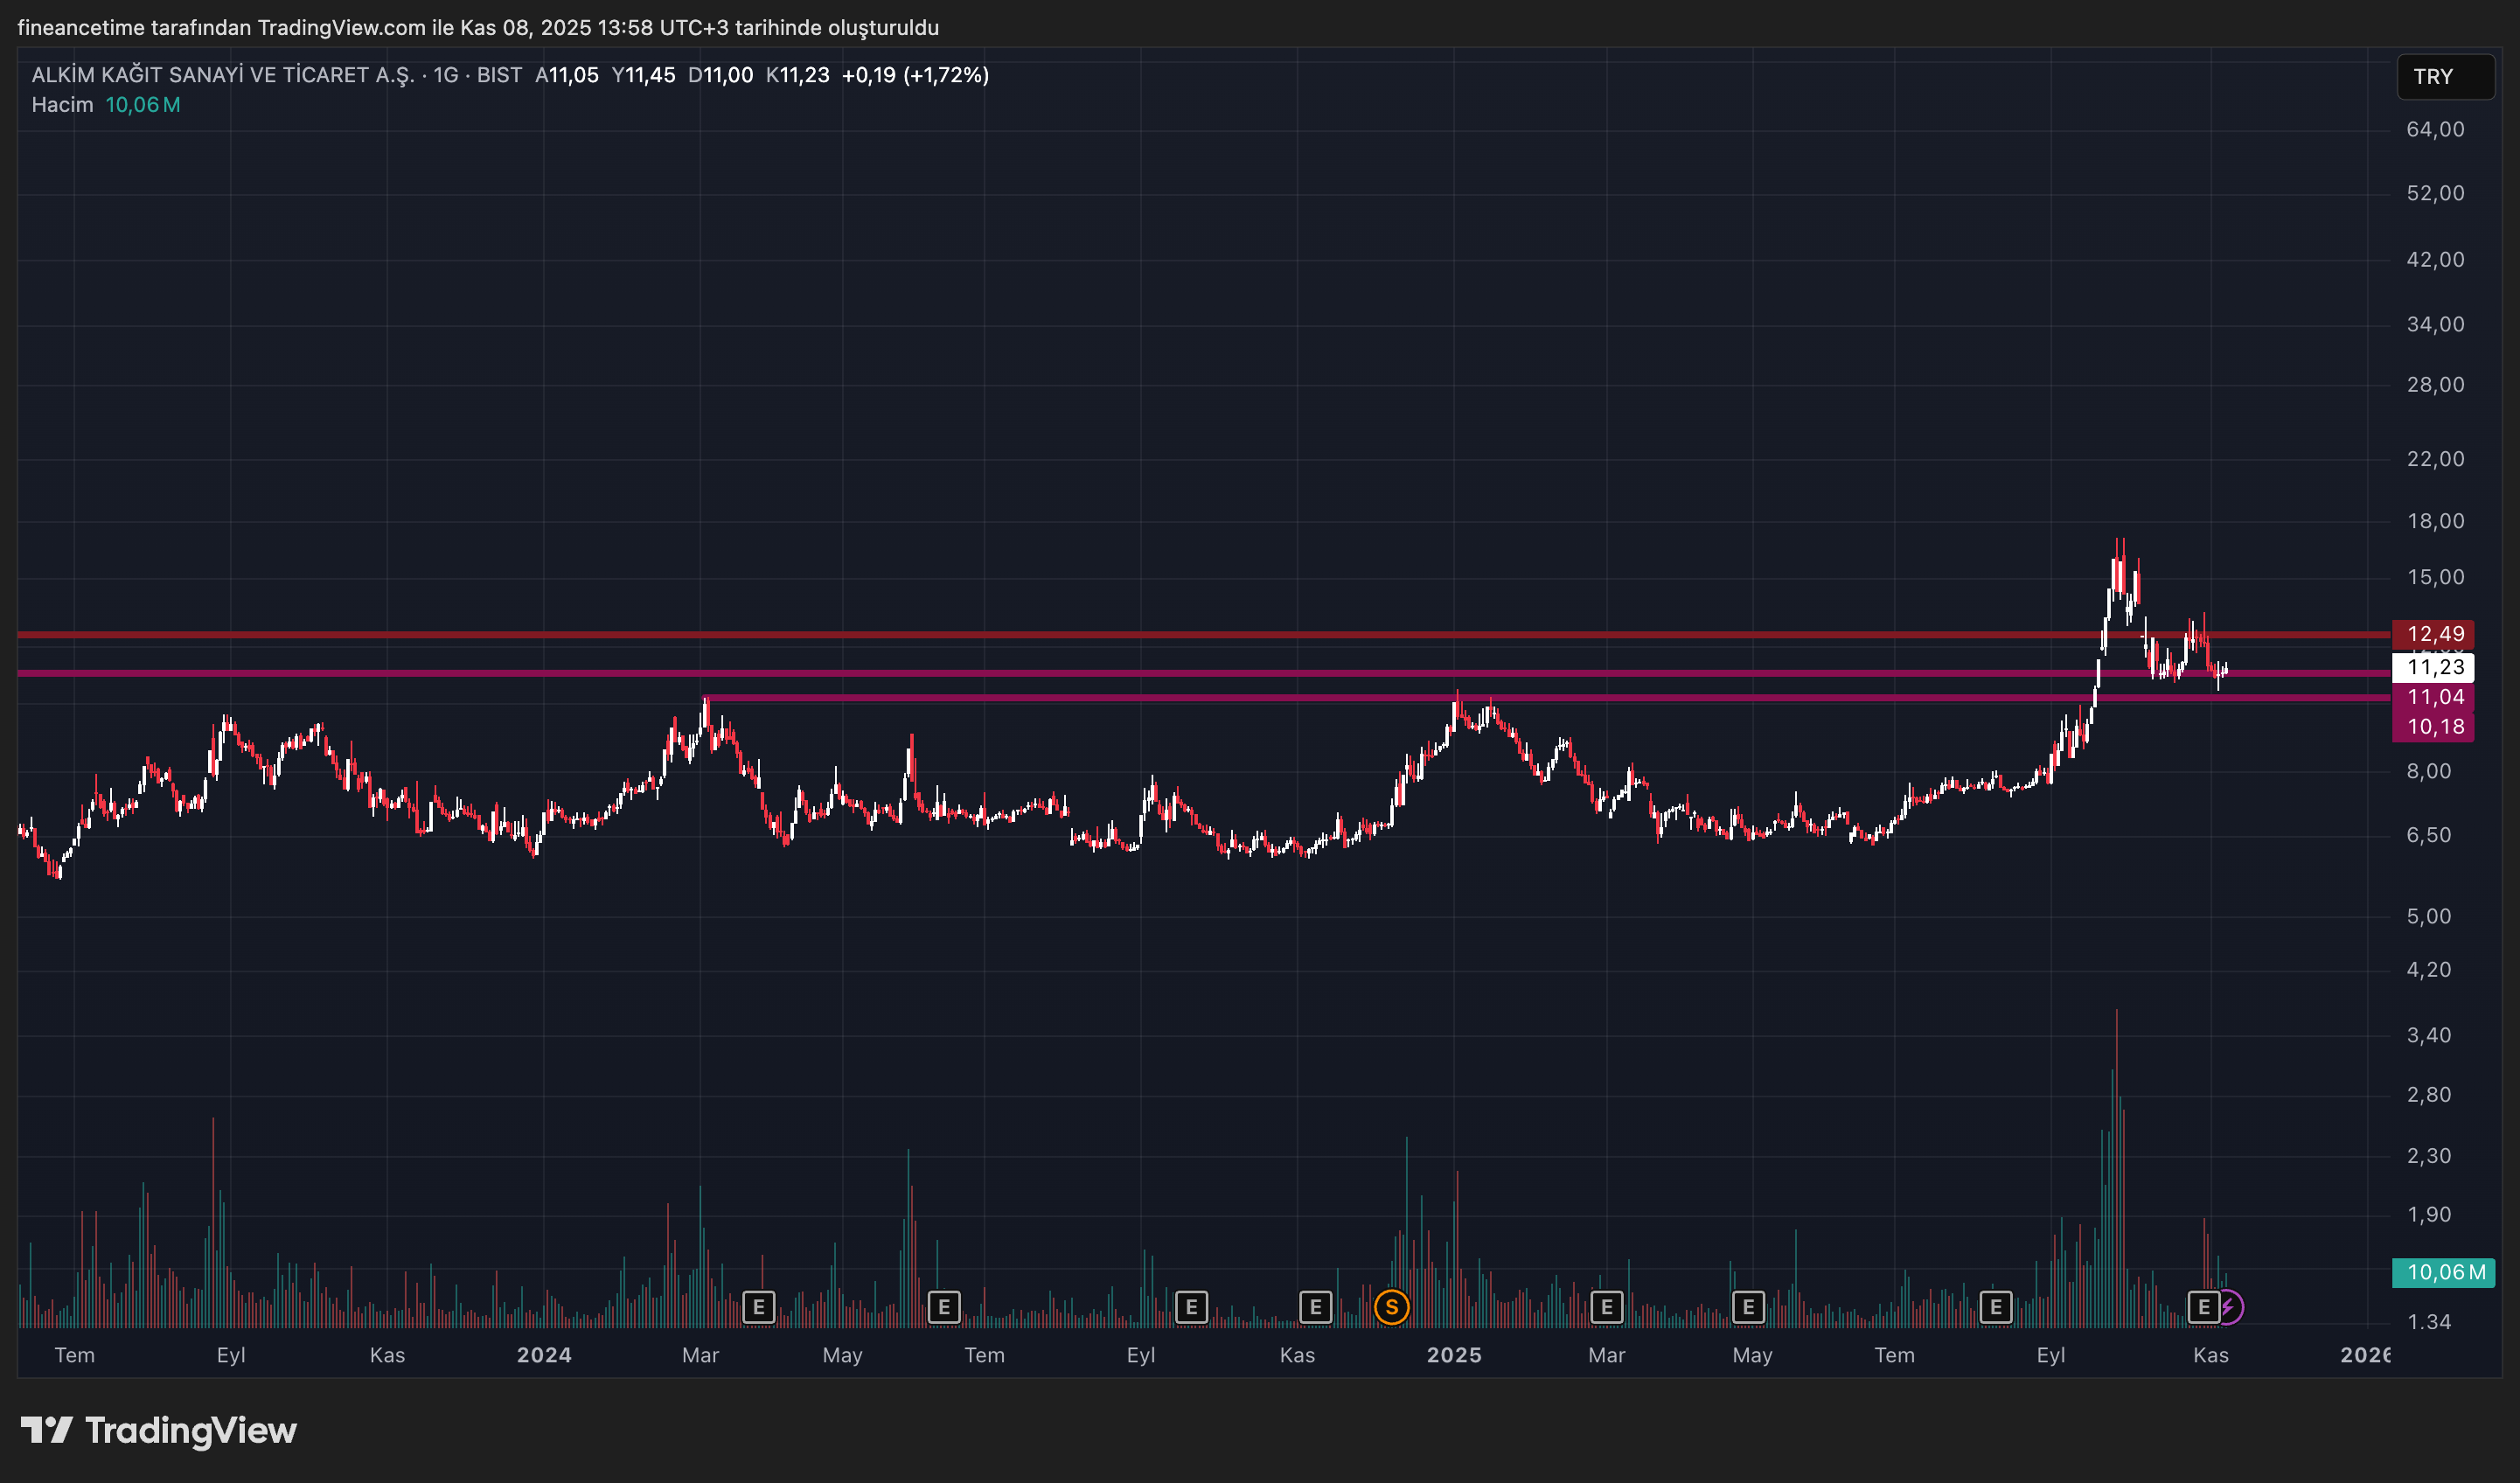Click the 2025 label on the time axis

(1453, 1355)
